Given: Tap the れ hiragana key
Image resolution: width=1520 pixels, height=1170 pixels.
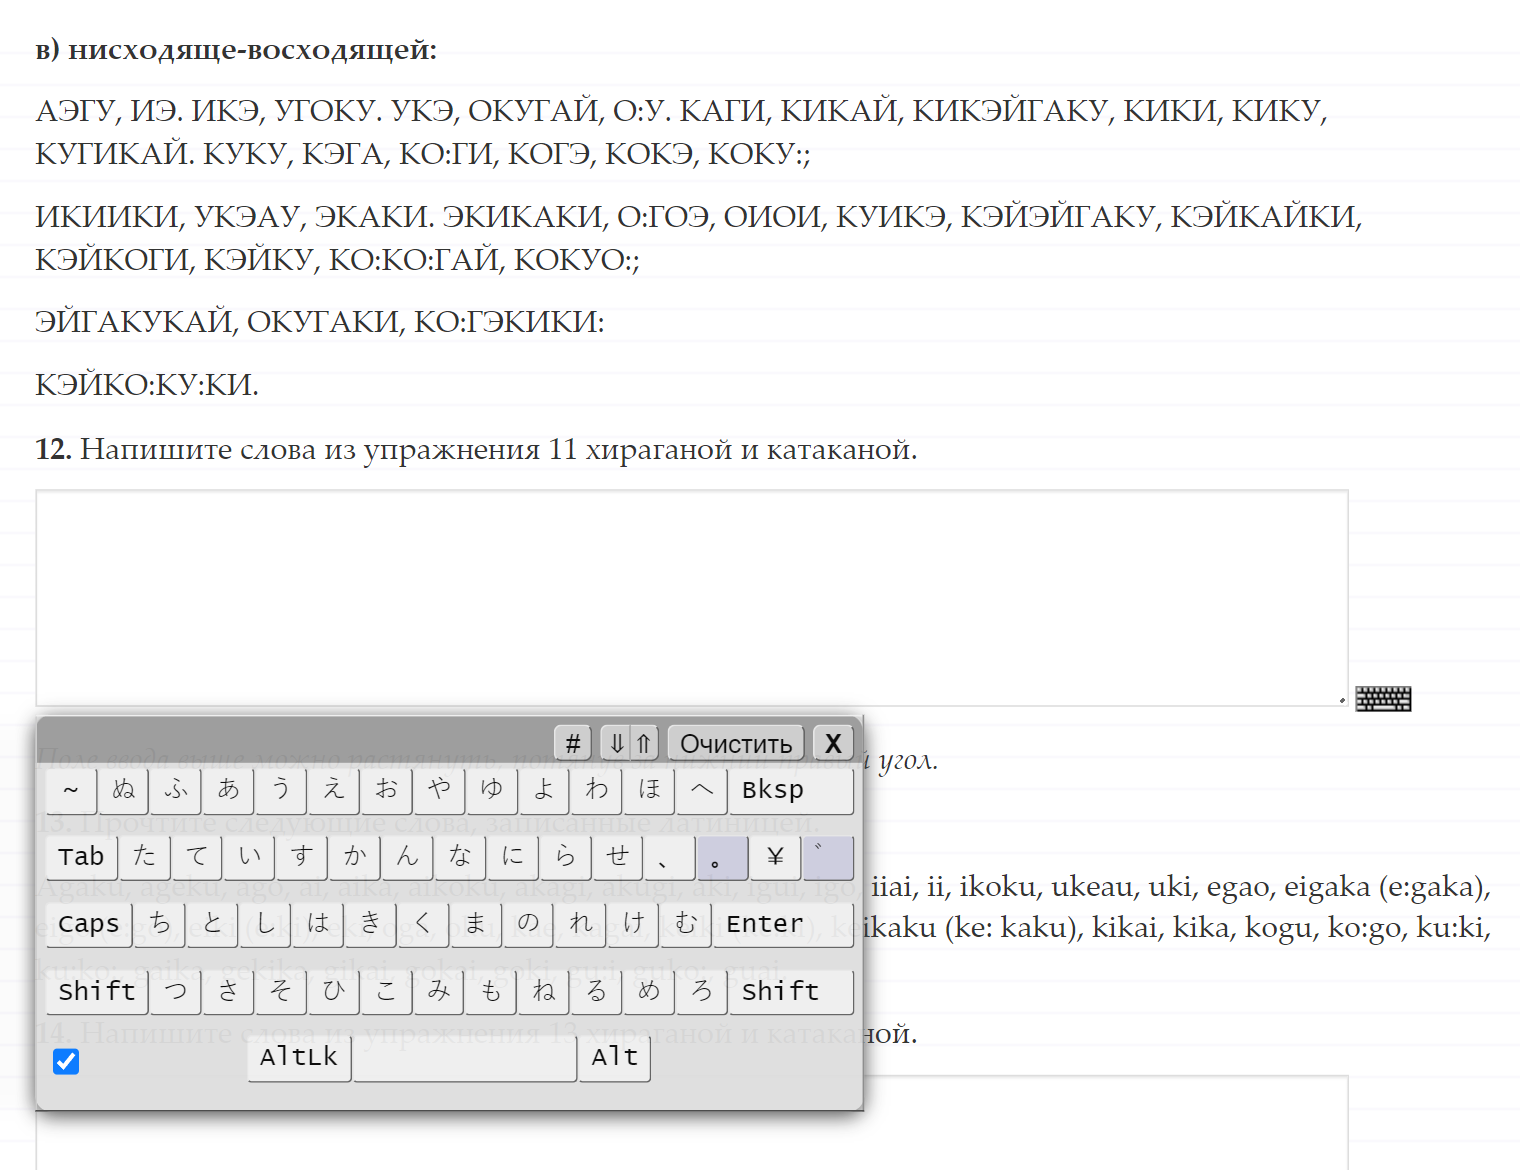Looking at the screenshot, I should [580, 924].
